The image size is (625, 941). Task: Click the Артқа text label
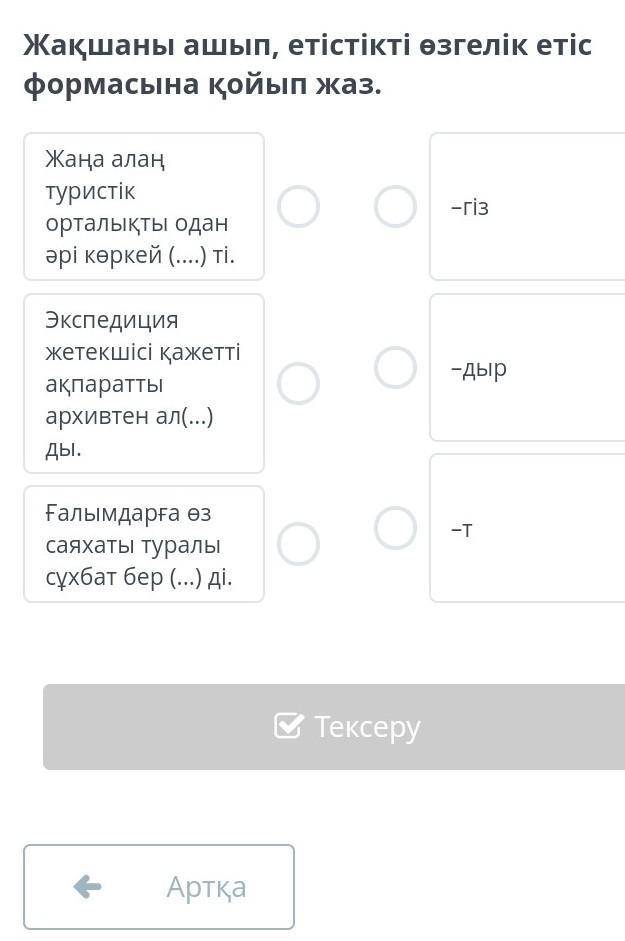206,887
